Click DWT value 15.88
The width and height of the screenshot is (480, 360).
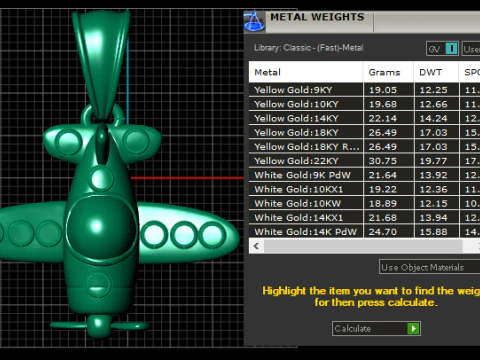point(433,232)
